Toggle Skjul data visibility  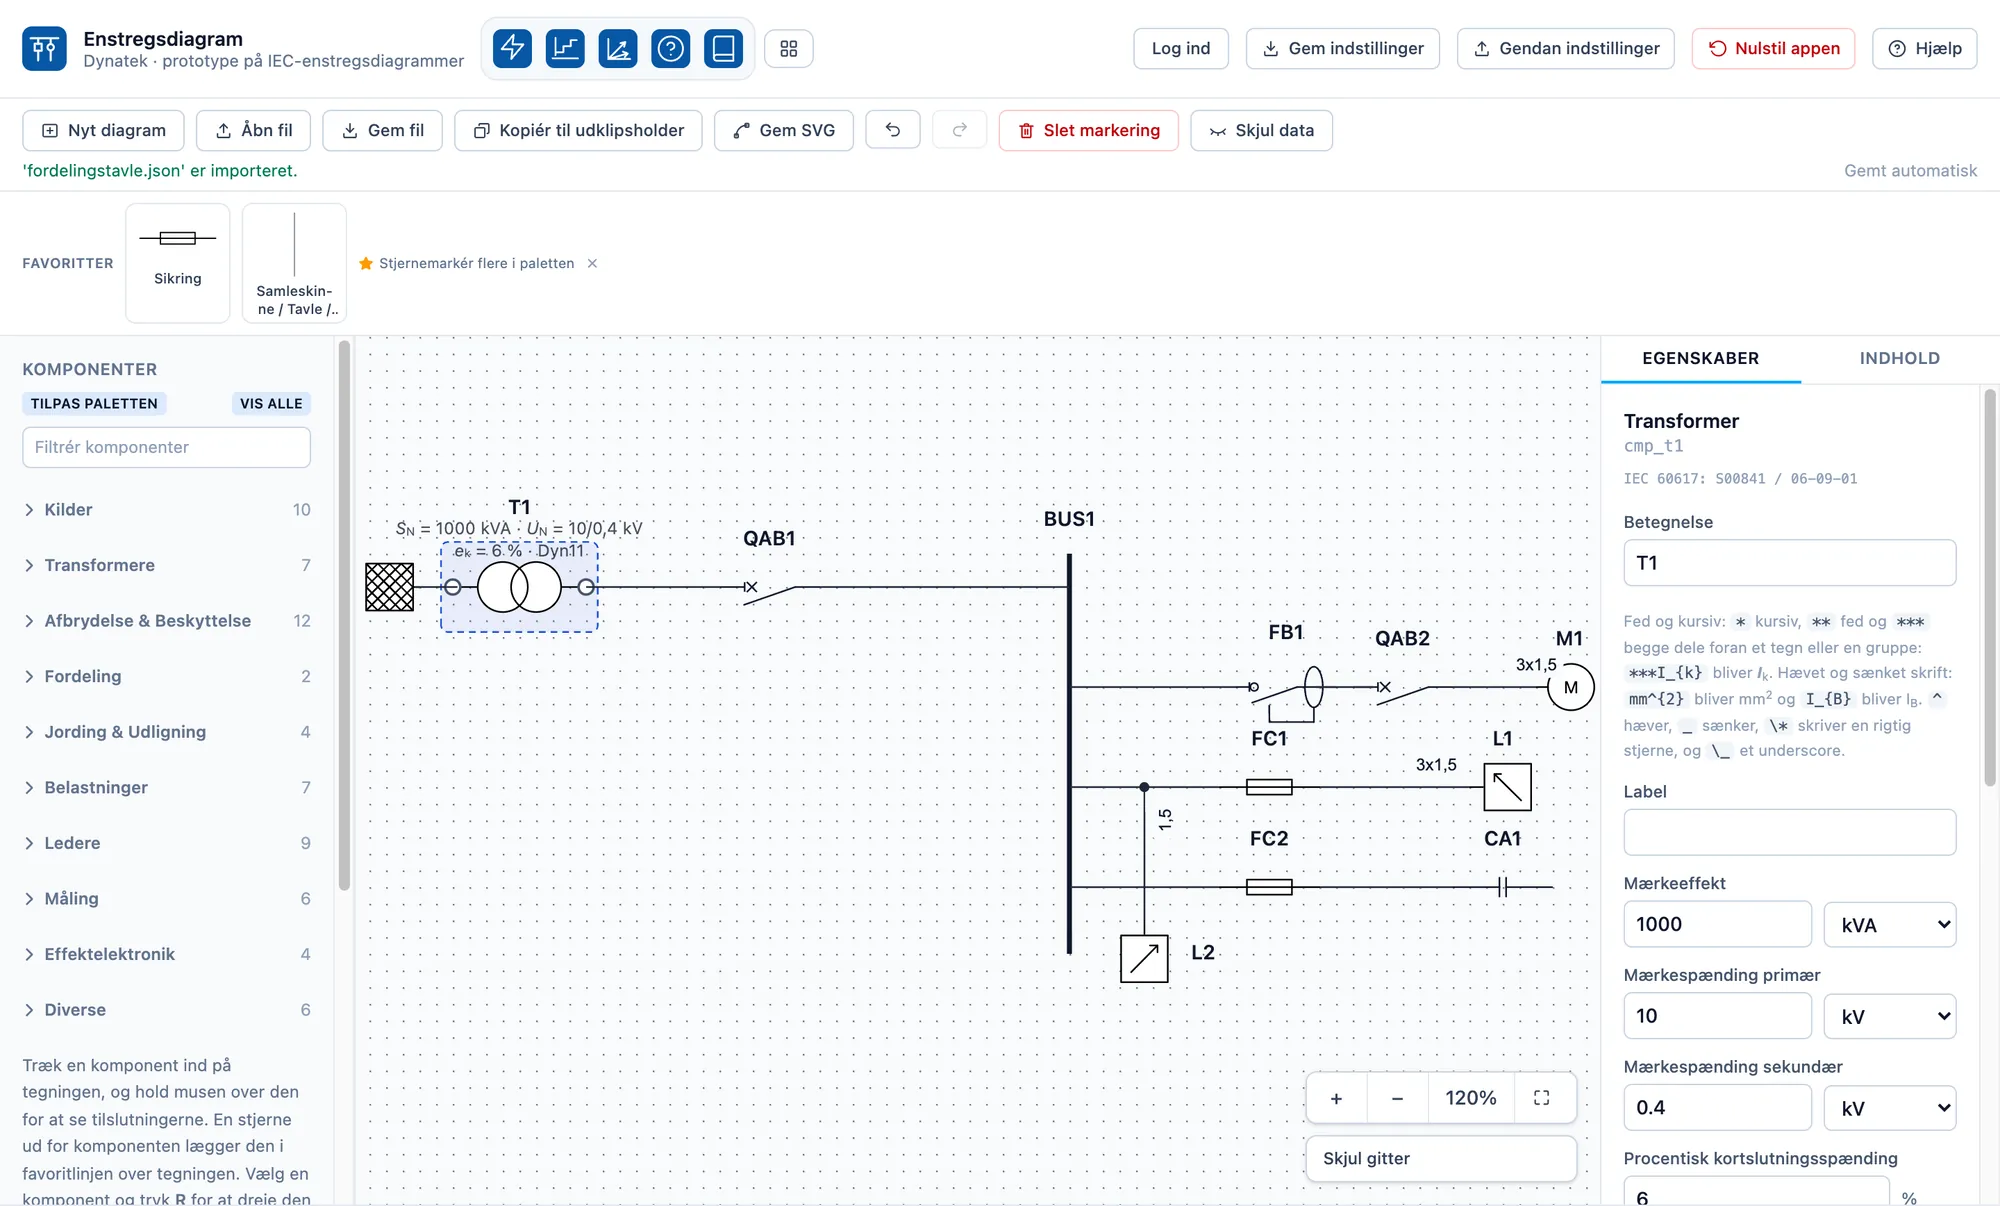[x=1261, y=130]
